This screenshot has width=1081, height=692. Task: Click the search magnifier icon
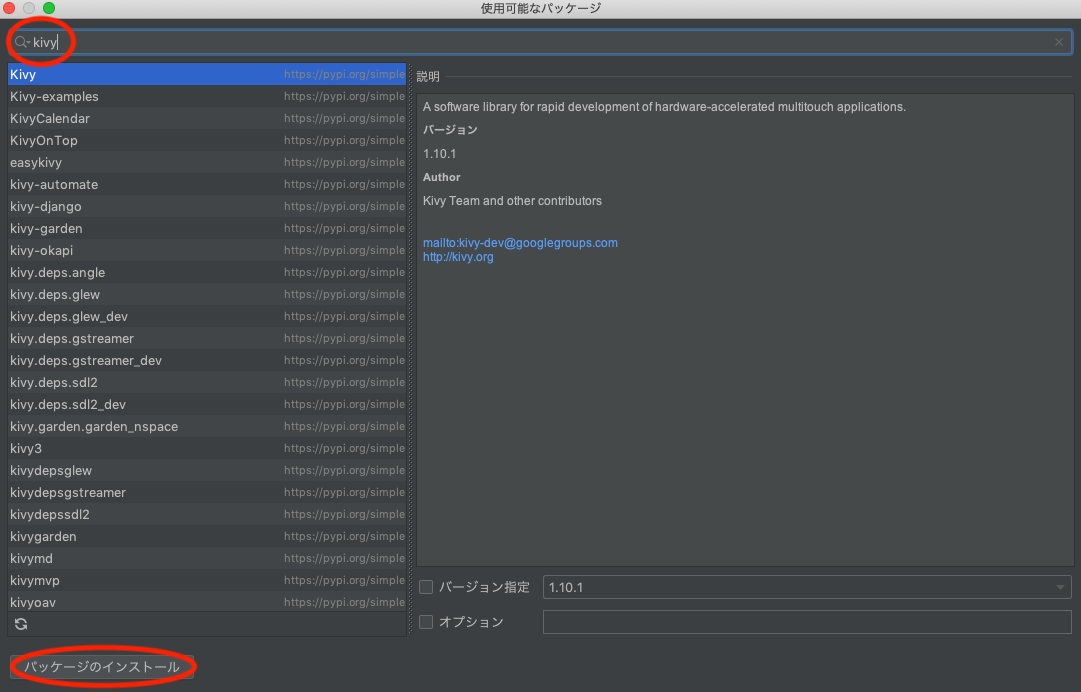tap(21, 42)
